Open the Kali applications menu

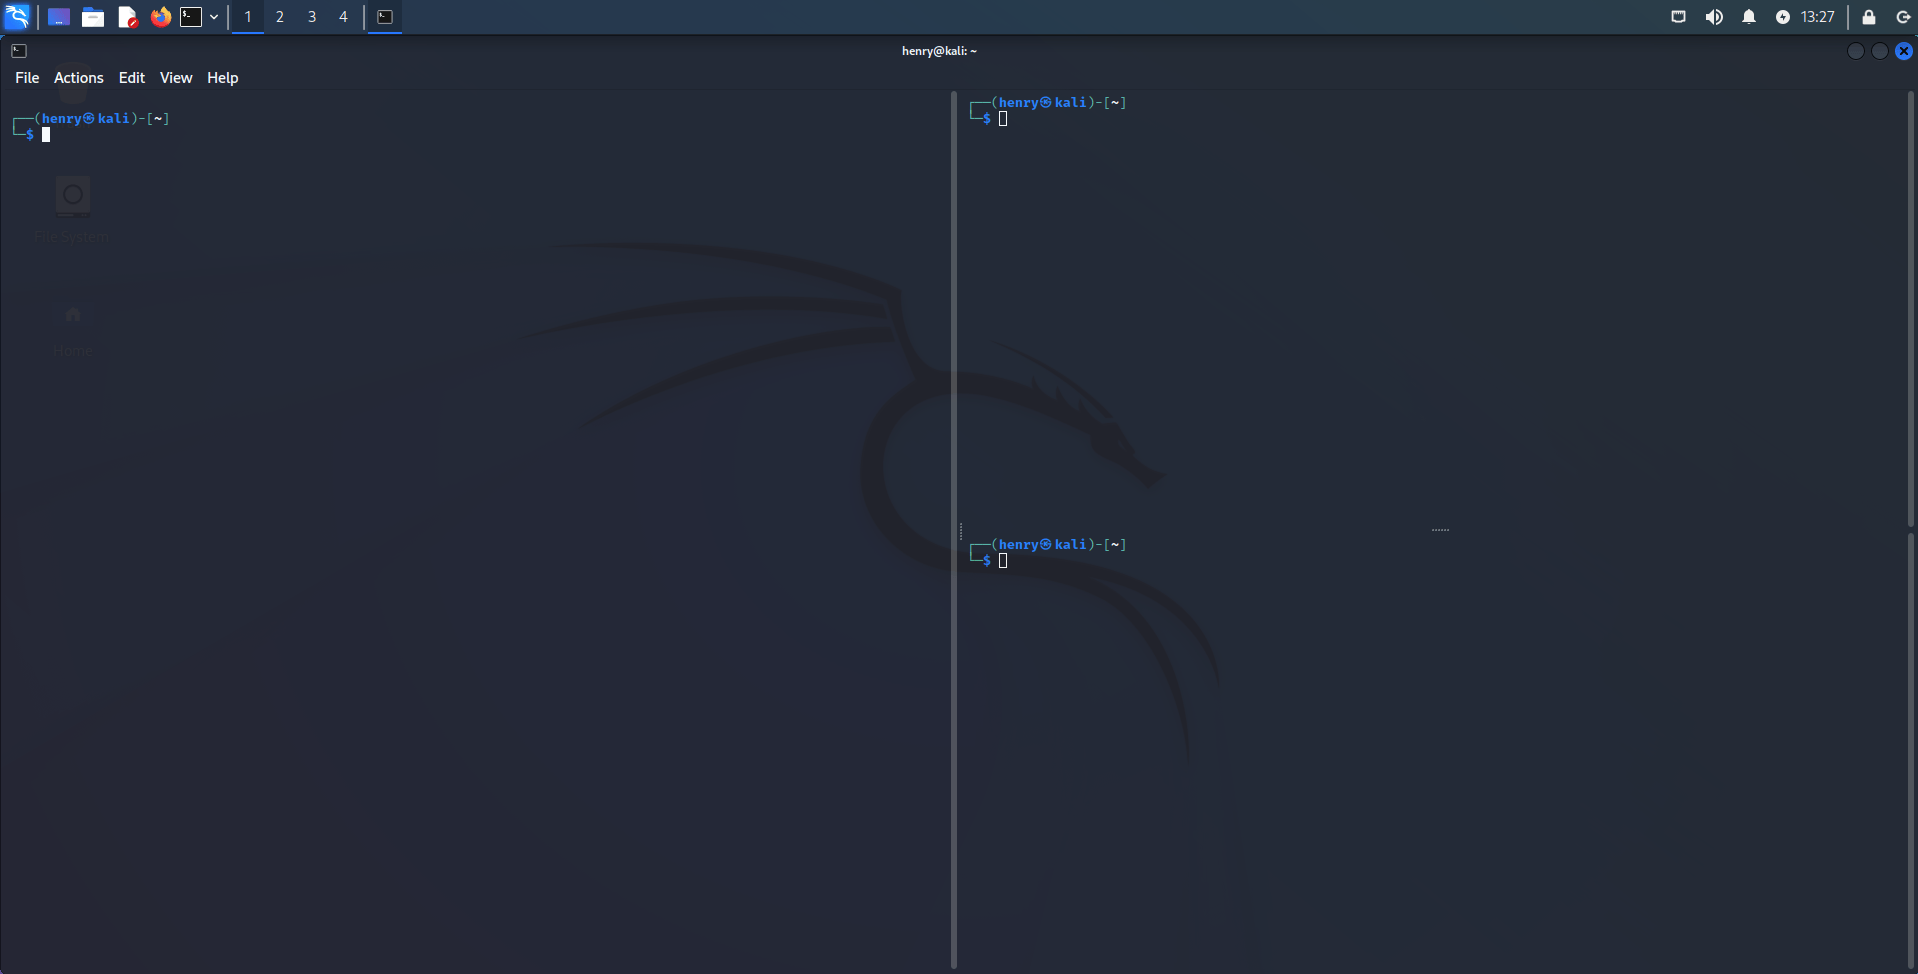pyautogui.click(x=17, y=17)
